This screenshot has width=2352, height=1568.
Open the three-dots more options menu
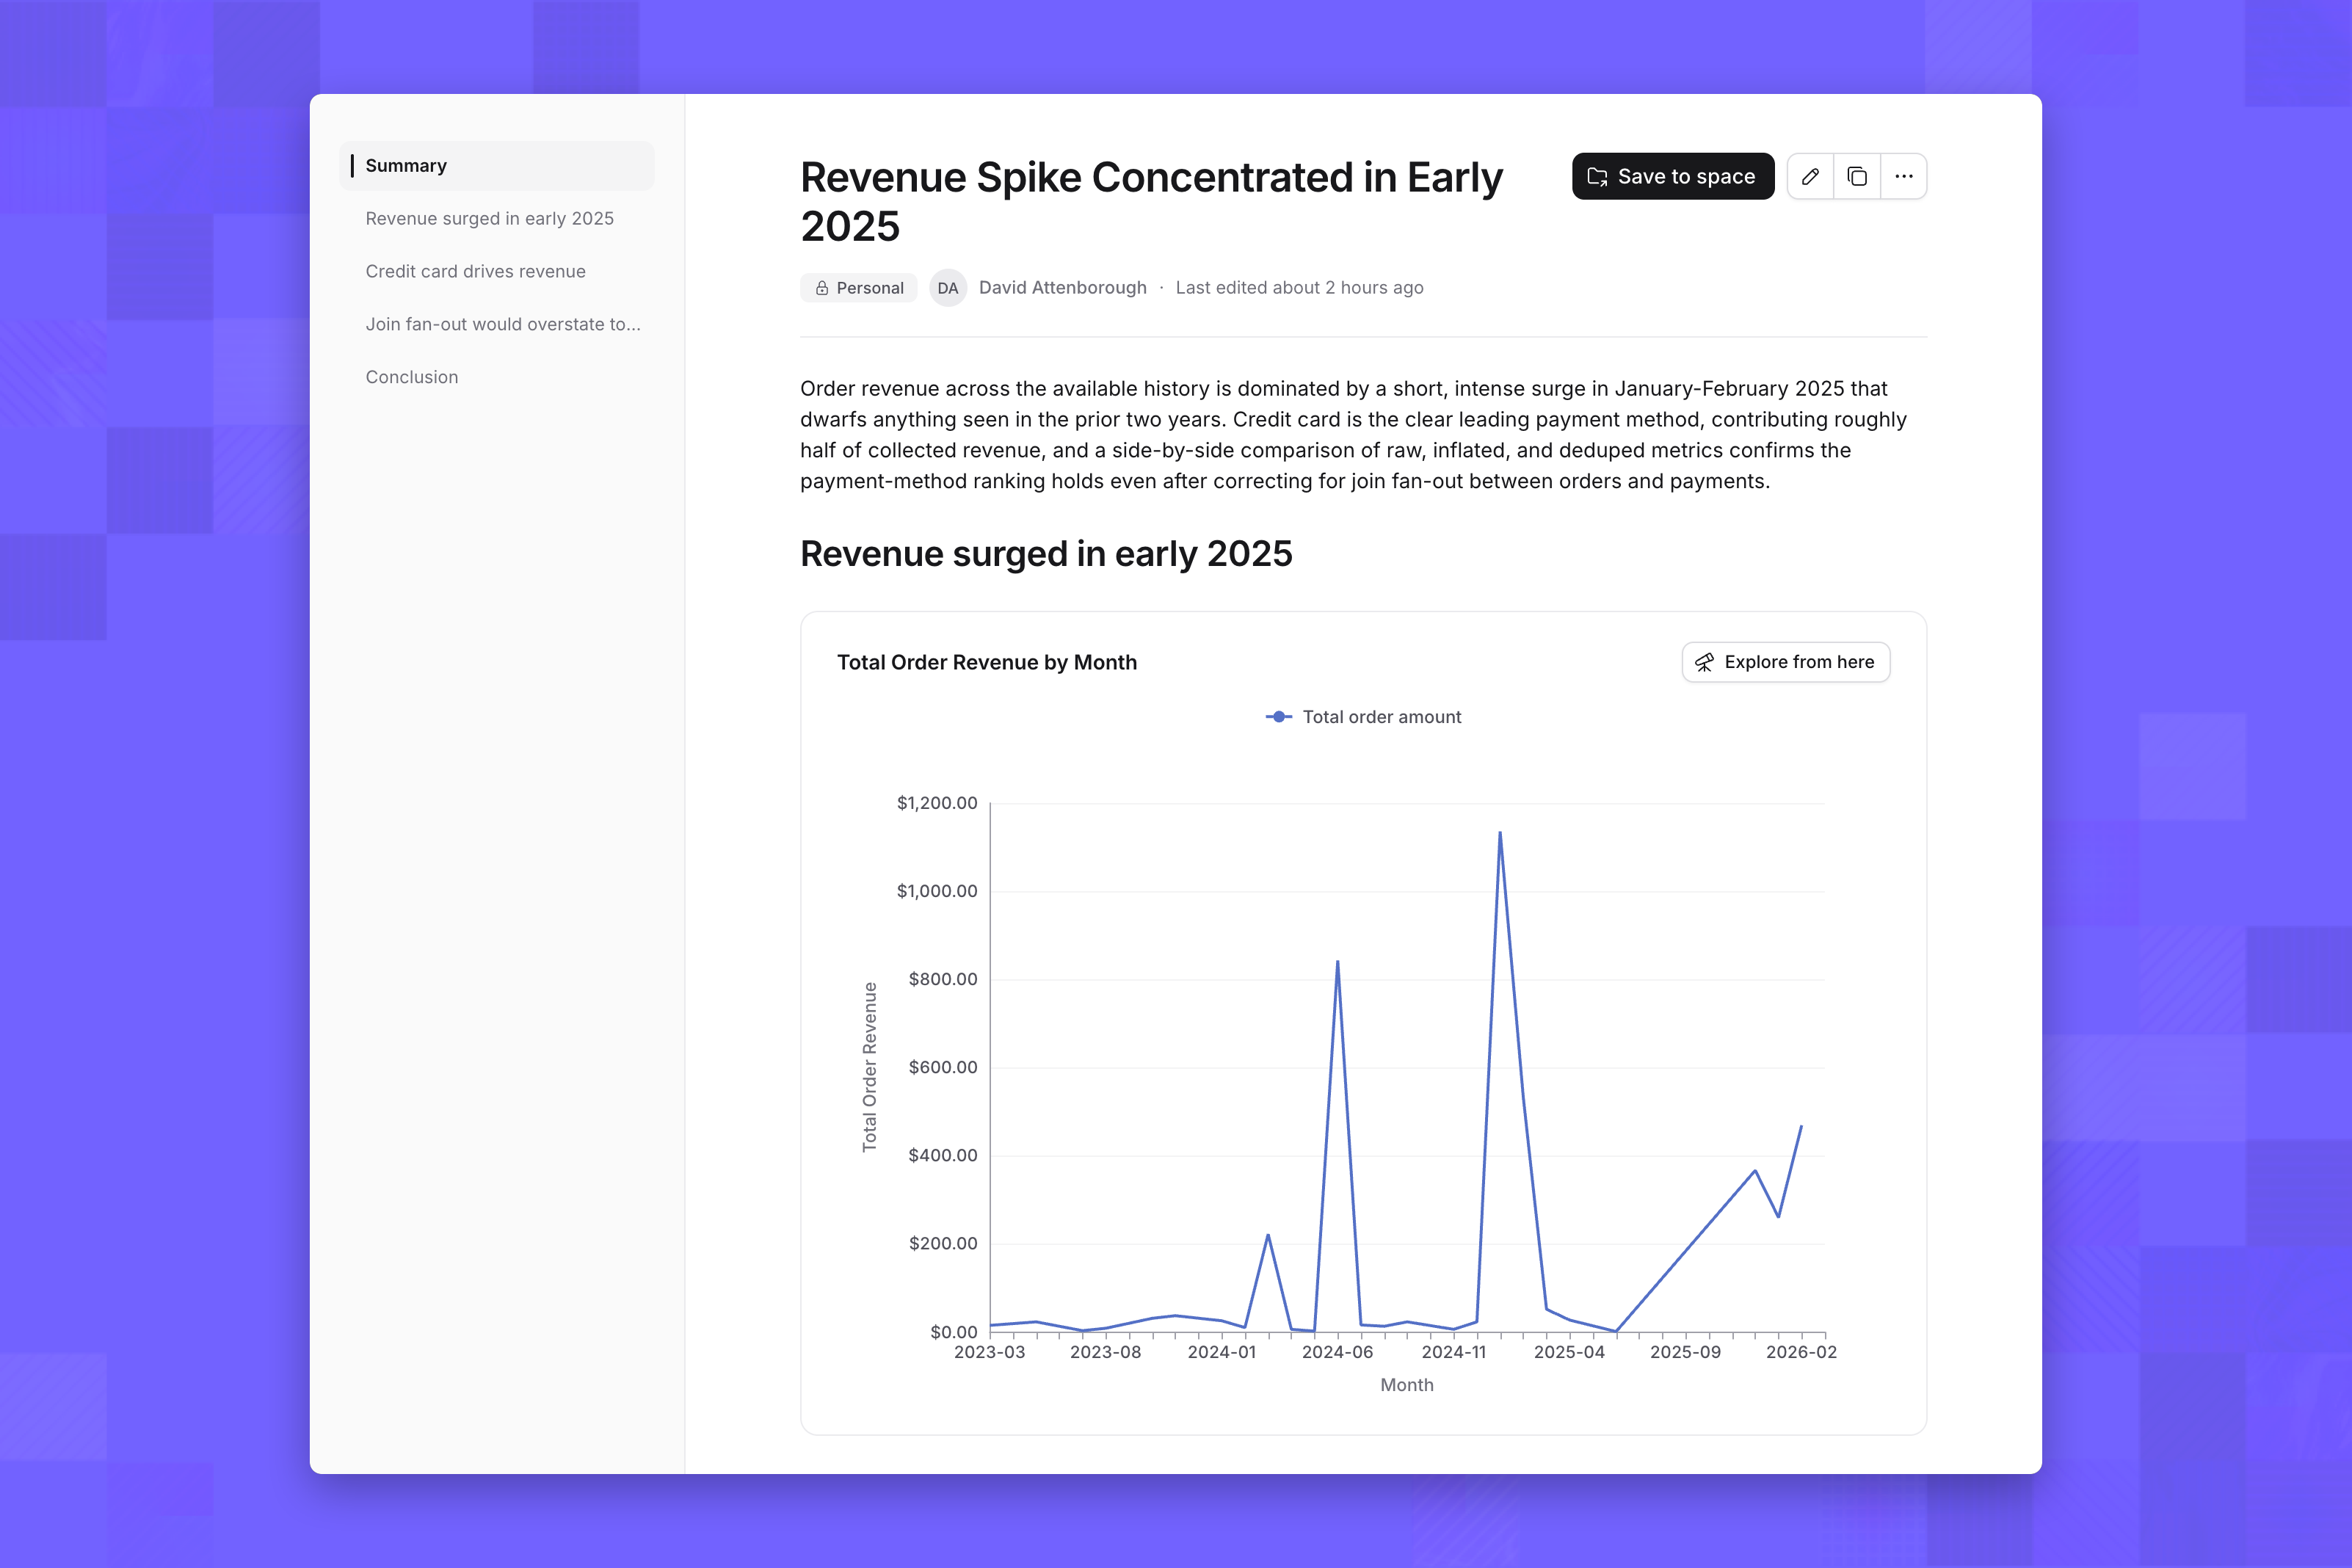pos(1904,176)
